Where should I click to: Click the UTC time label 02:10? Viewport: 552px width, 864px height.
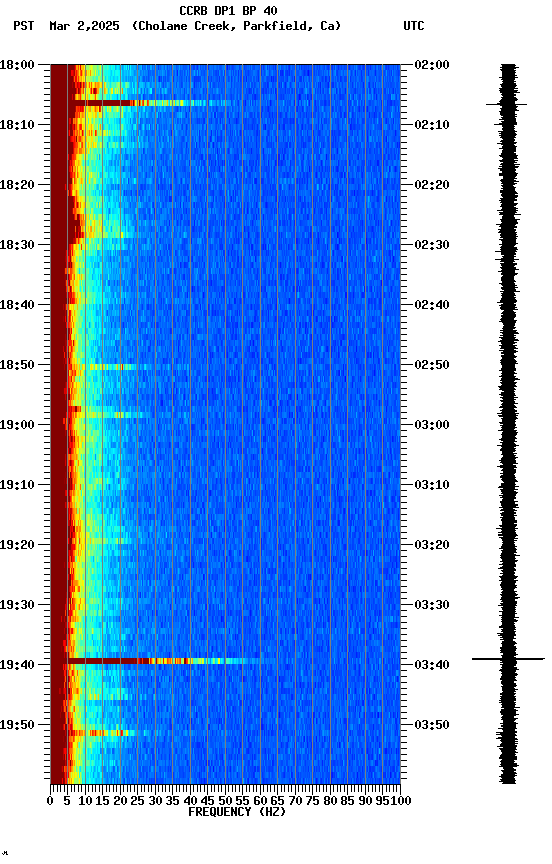point(432,125)
